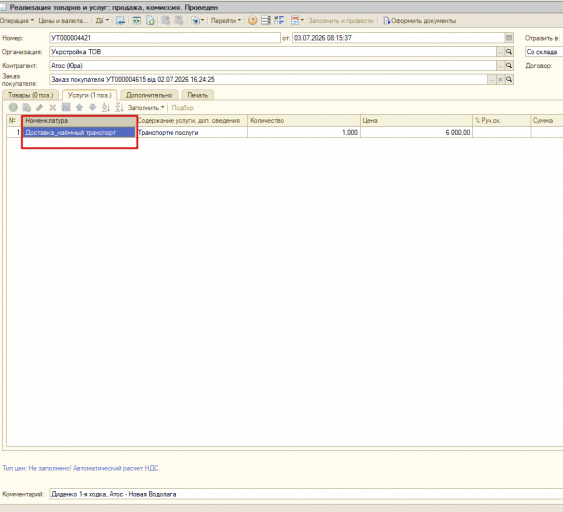Open the Дополнительно tab
Screen dimensions: 563x512
pos(149,95)
